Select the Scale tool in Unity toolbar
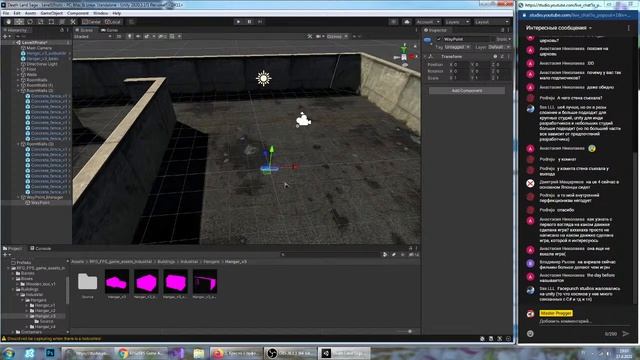The image size is (640, 360). click(40, 22)
